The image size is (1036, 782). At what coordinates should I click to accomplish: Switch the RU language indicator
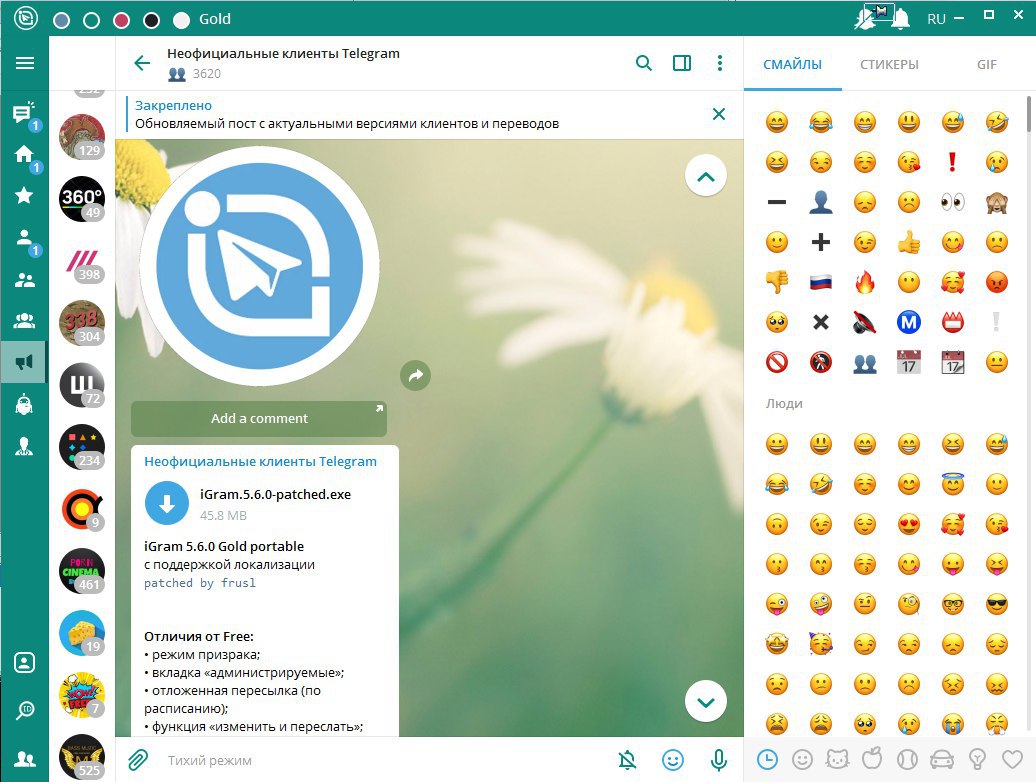936,19
